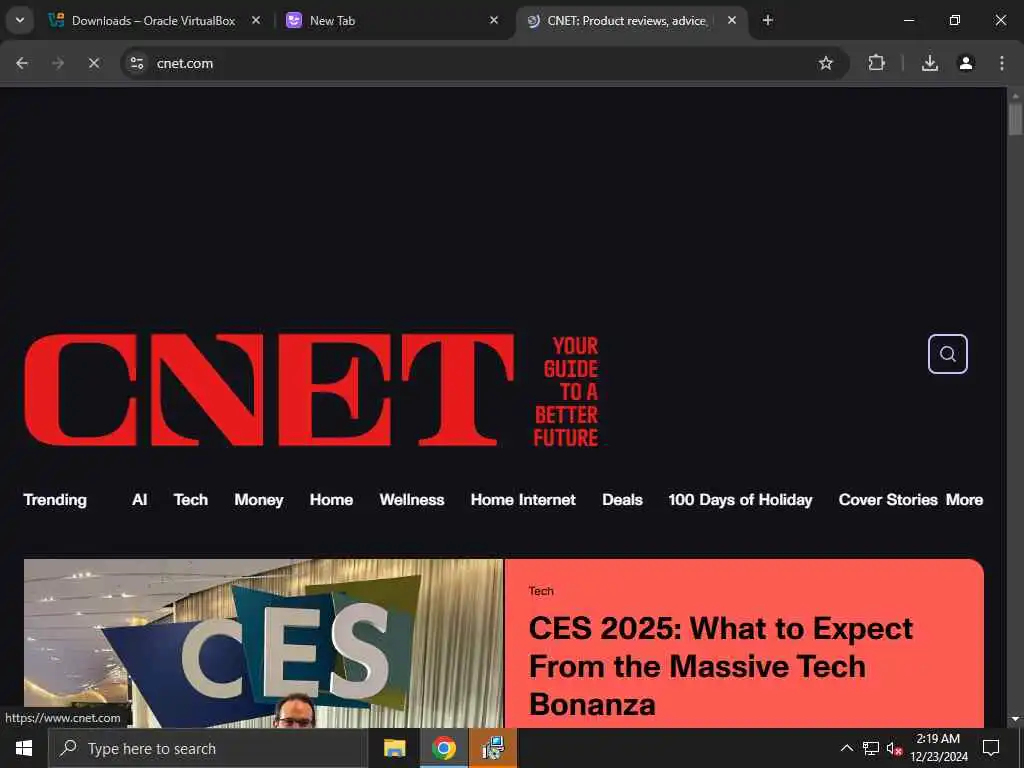Click the red CNET logo
Viewport: 1024px width, 768px height.
pos(269,390)
